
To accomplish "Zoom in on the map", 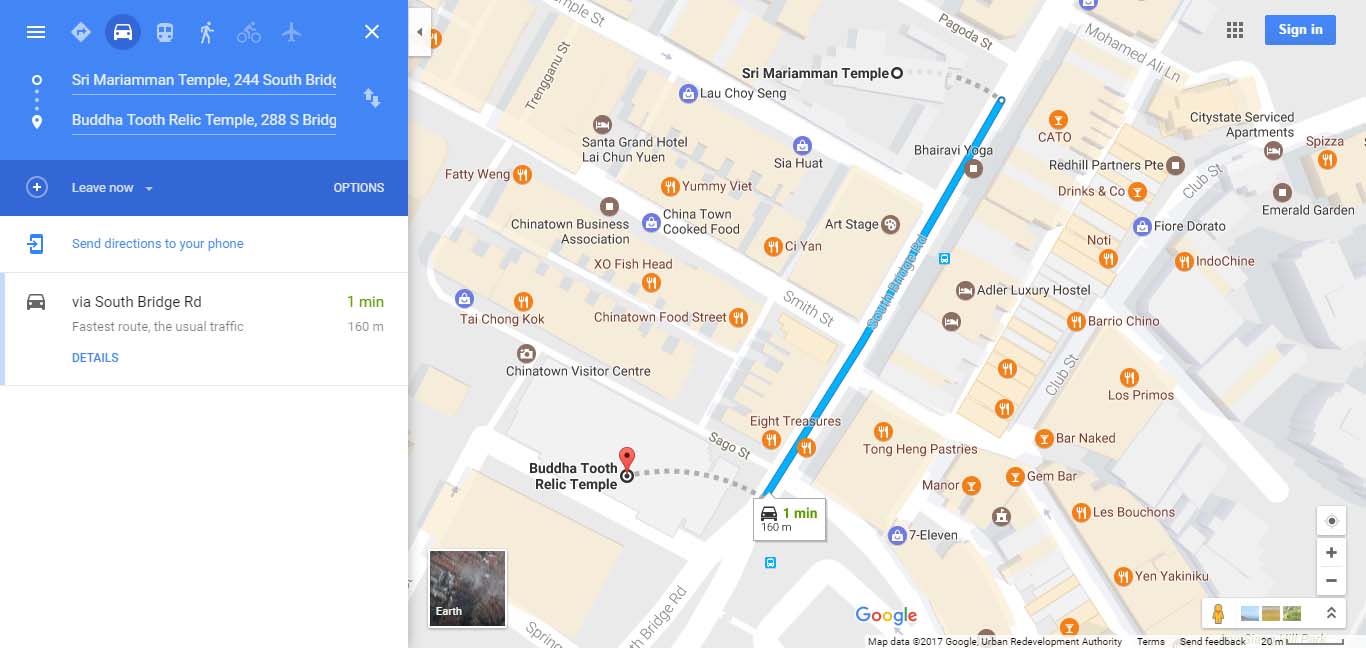I will coord(1331,553).
